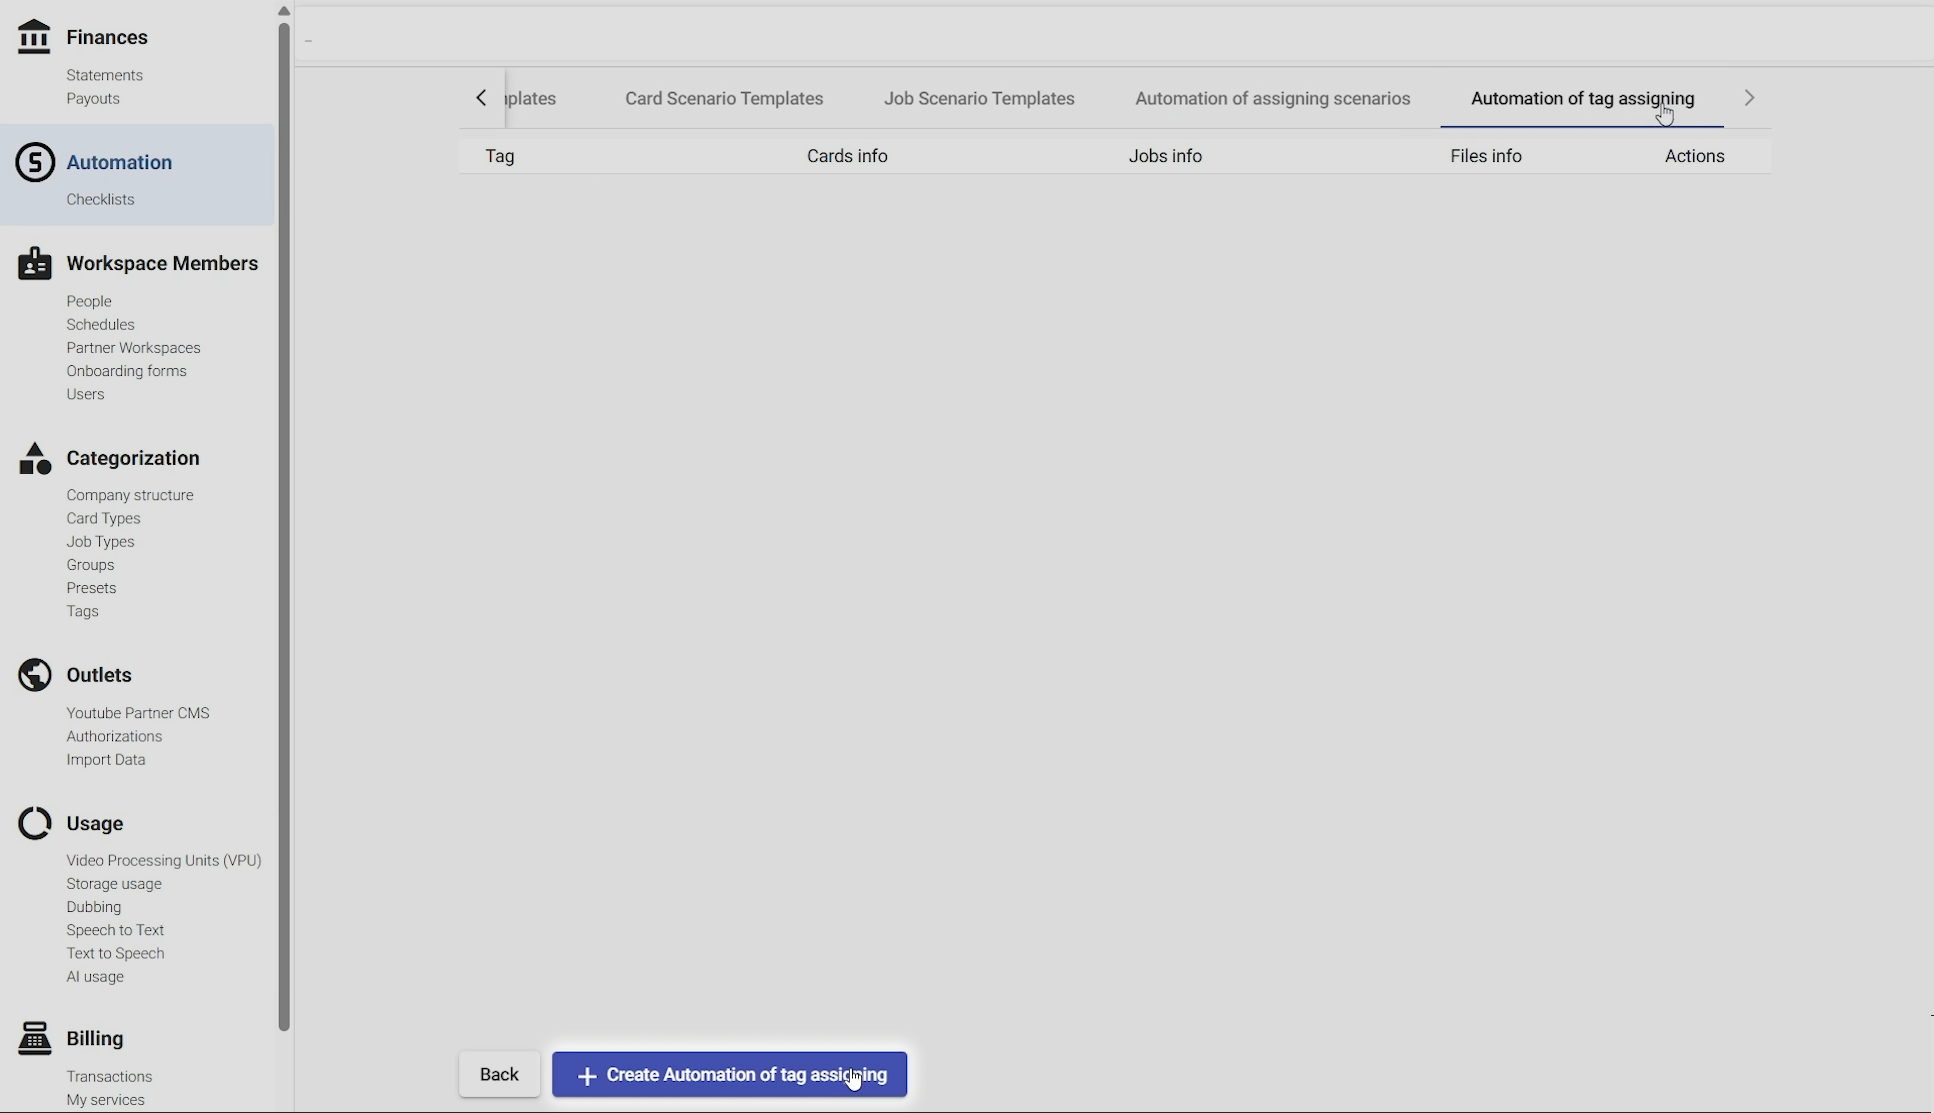Click the Workspace Members badge icon
The height and width of the screenshot is (1113, 1934).
35,263
